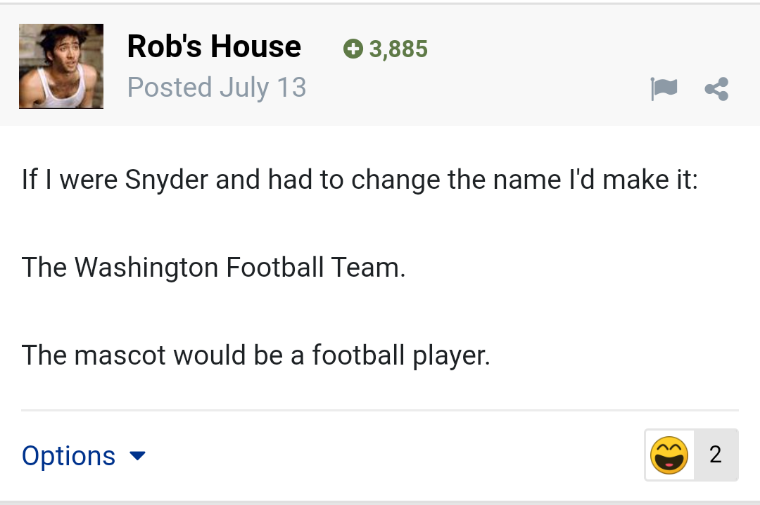The image size is (760, 505).
Task: Click "July 13" in the post header
Action: coord(263,88)
